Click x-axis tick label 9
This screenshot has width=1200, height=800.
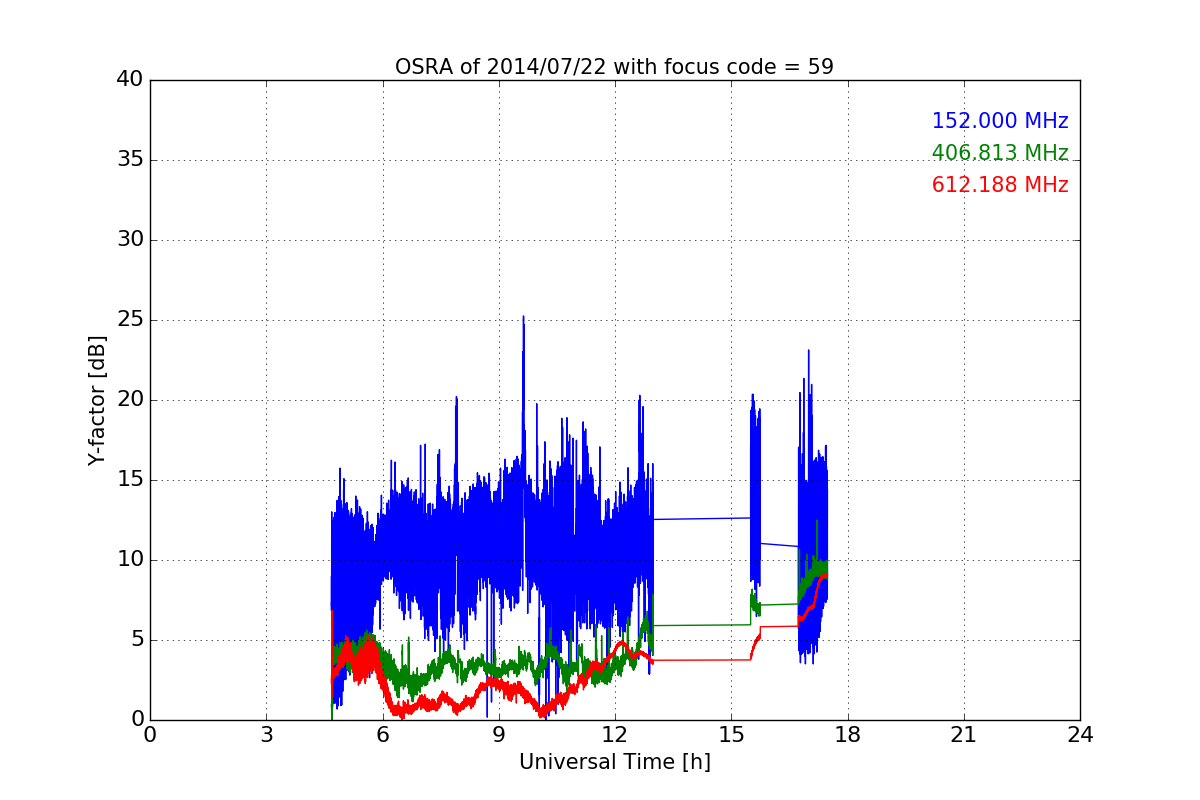(498, 735)
